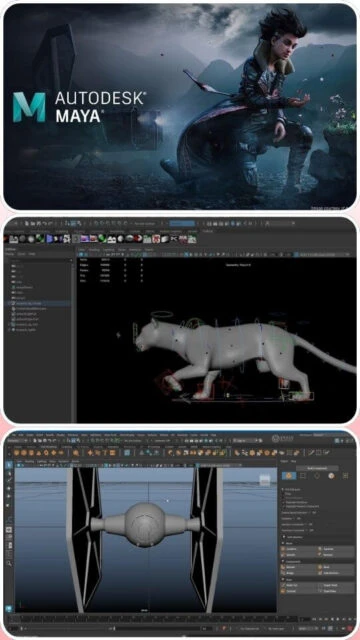Create a polygon cylinder from the shelf

(31, 452)
